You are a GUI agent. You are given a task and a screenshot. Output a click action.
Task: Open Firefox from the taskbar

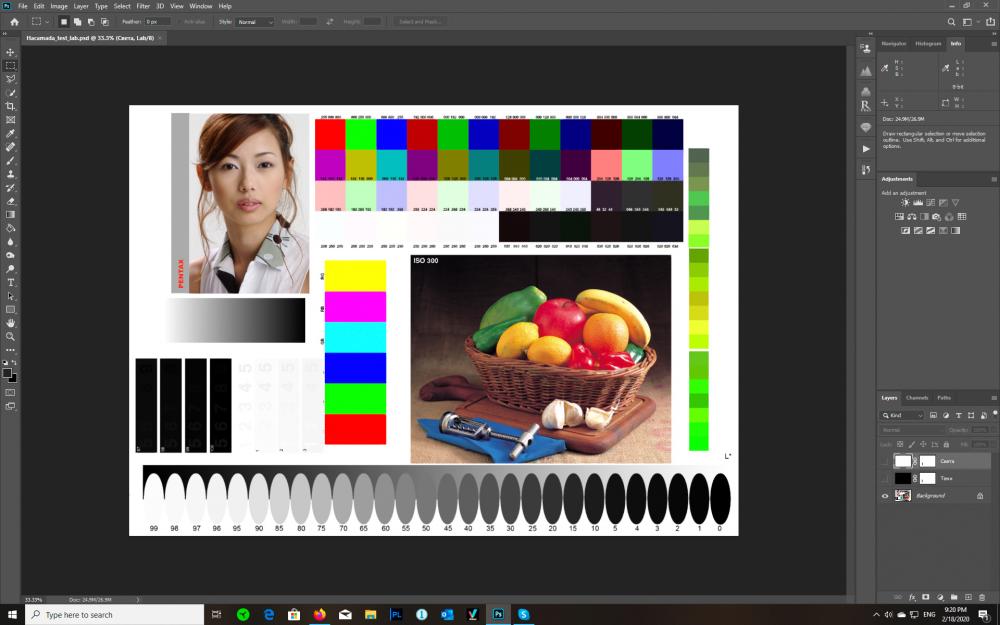tap(320, 615)
